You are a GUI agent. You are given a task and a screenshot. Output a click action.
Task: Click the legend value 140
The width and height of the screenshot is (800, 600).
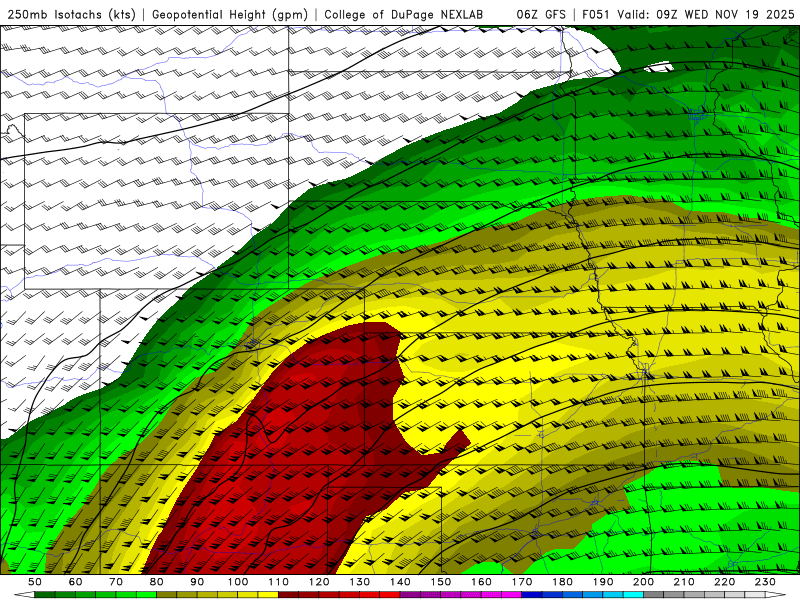pos(401,582)
